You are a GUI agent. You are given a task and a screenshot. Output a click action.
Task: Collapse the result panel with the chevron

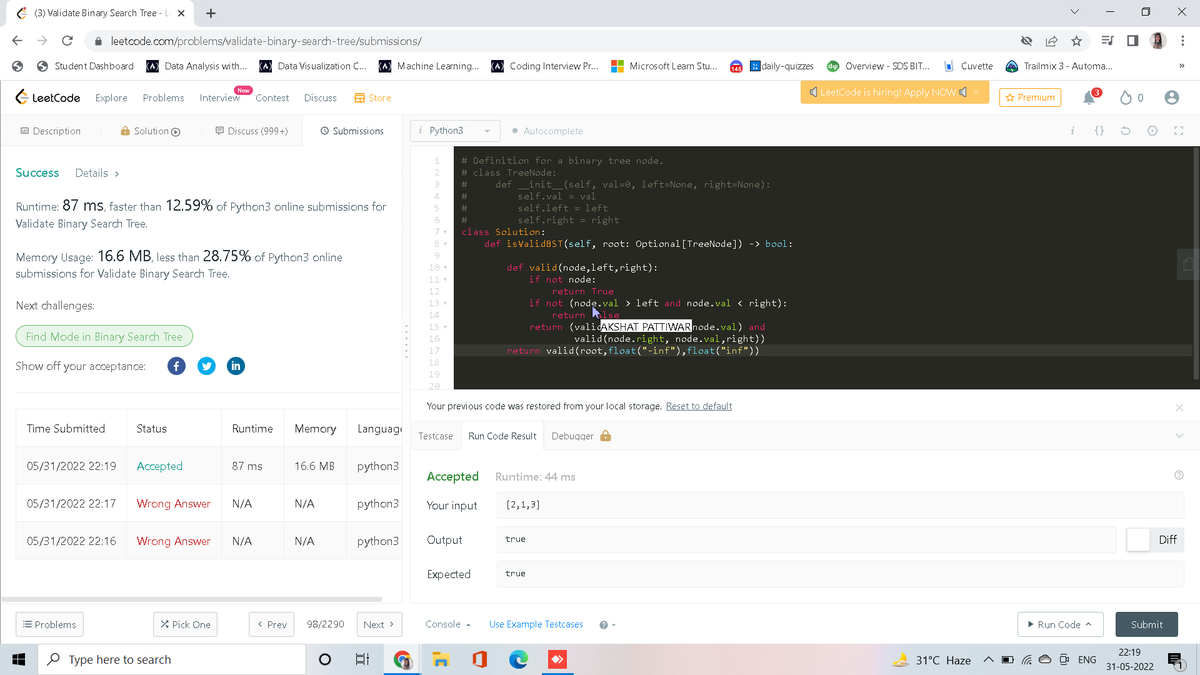click(1179, 436)
